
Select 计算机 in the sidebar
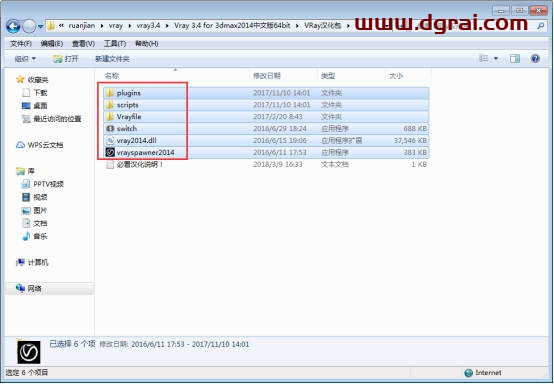click(38, 262)
